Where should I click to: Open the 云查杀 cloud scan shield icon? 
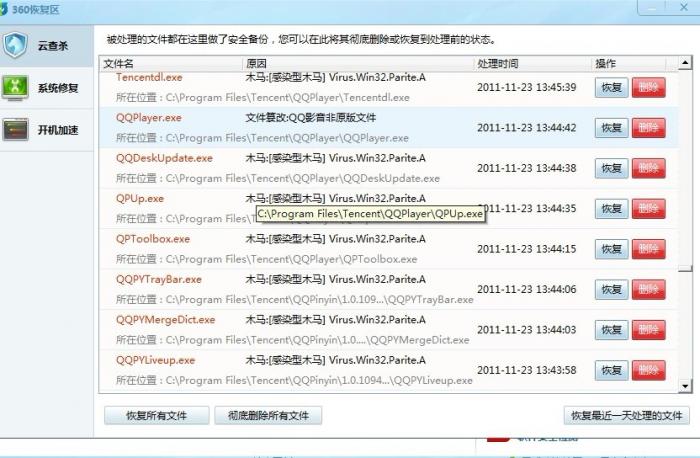point(15,45)
